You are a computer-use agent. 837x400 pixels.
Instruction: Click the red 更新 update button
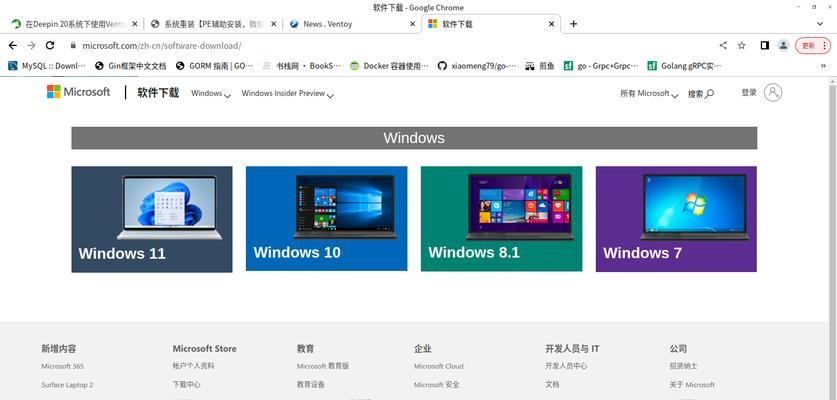(x=813, y=45)
